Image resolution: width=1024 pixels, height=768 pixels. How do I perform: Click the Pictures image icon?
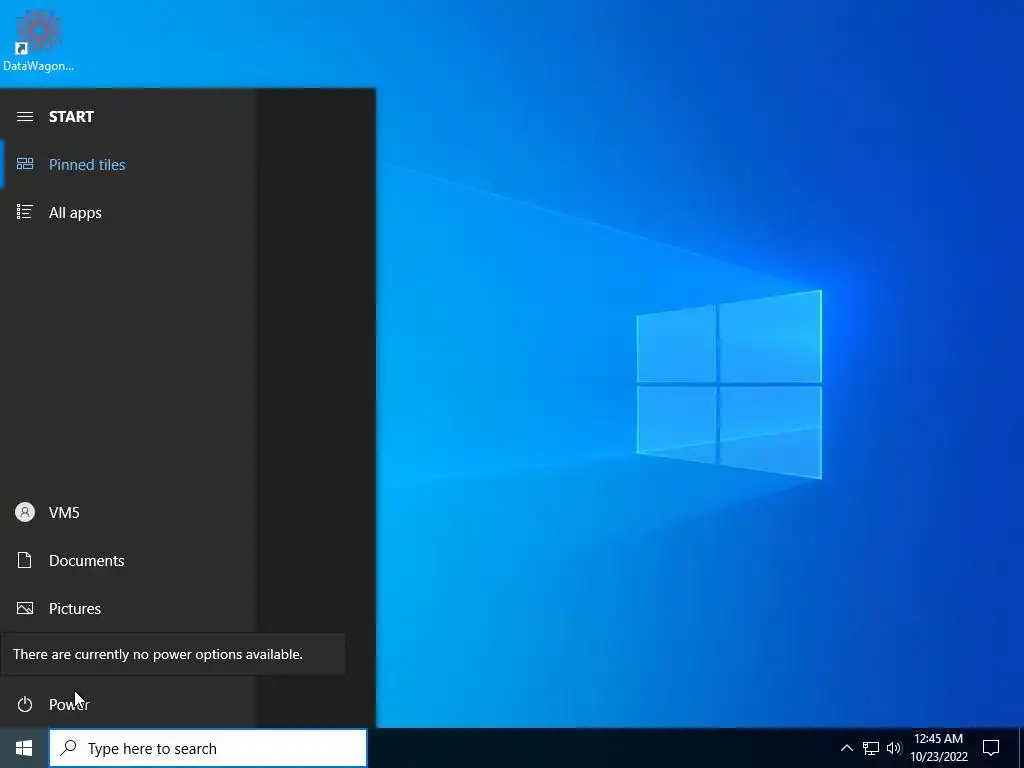point(25,609)
